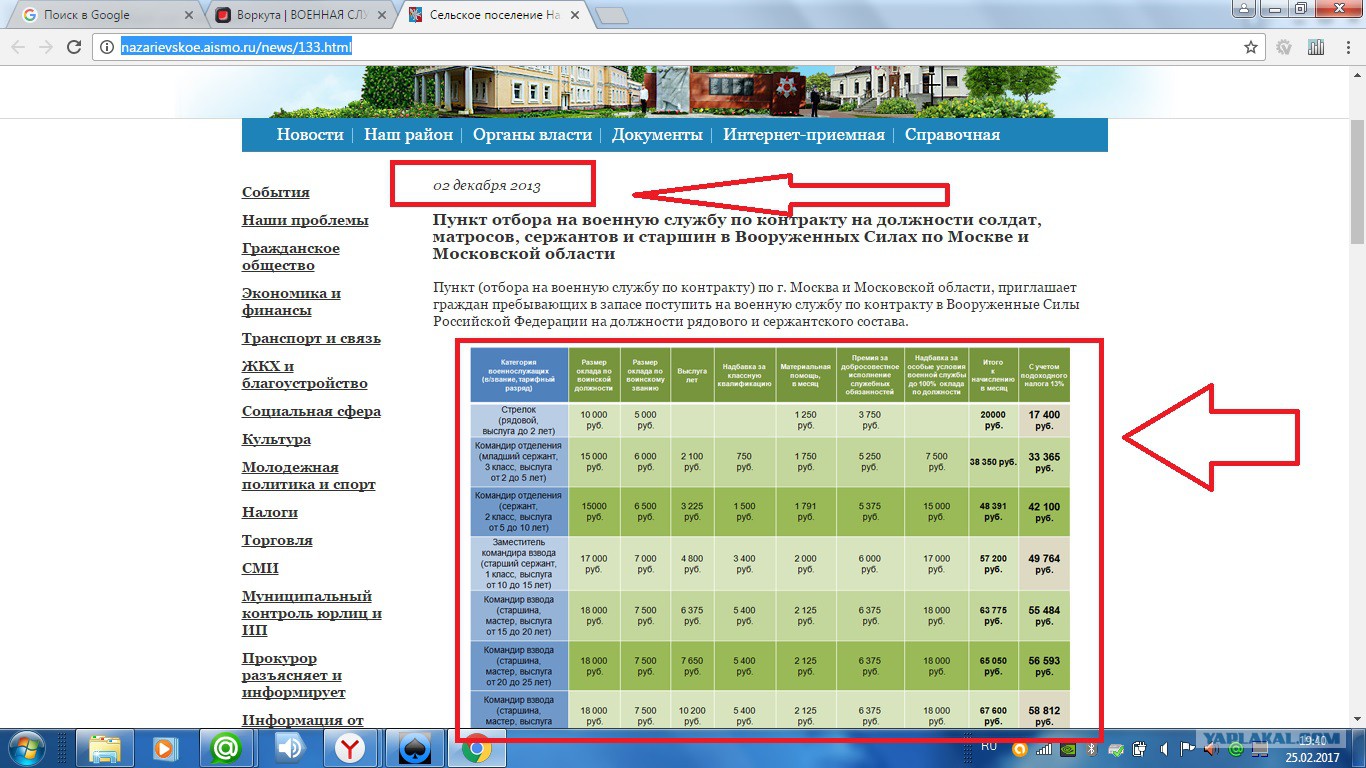Click the date "02 декабря 2013"

[487, 186]
